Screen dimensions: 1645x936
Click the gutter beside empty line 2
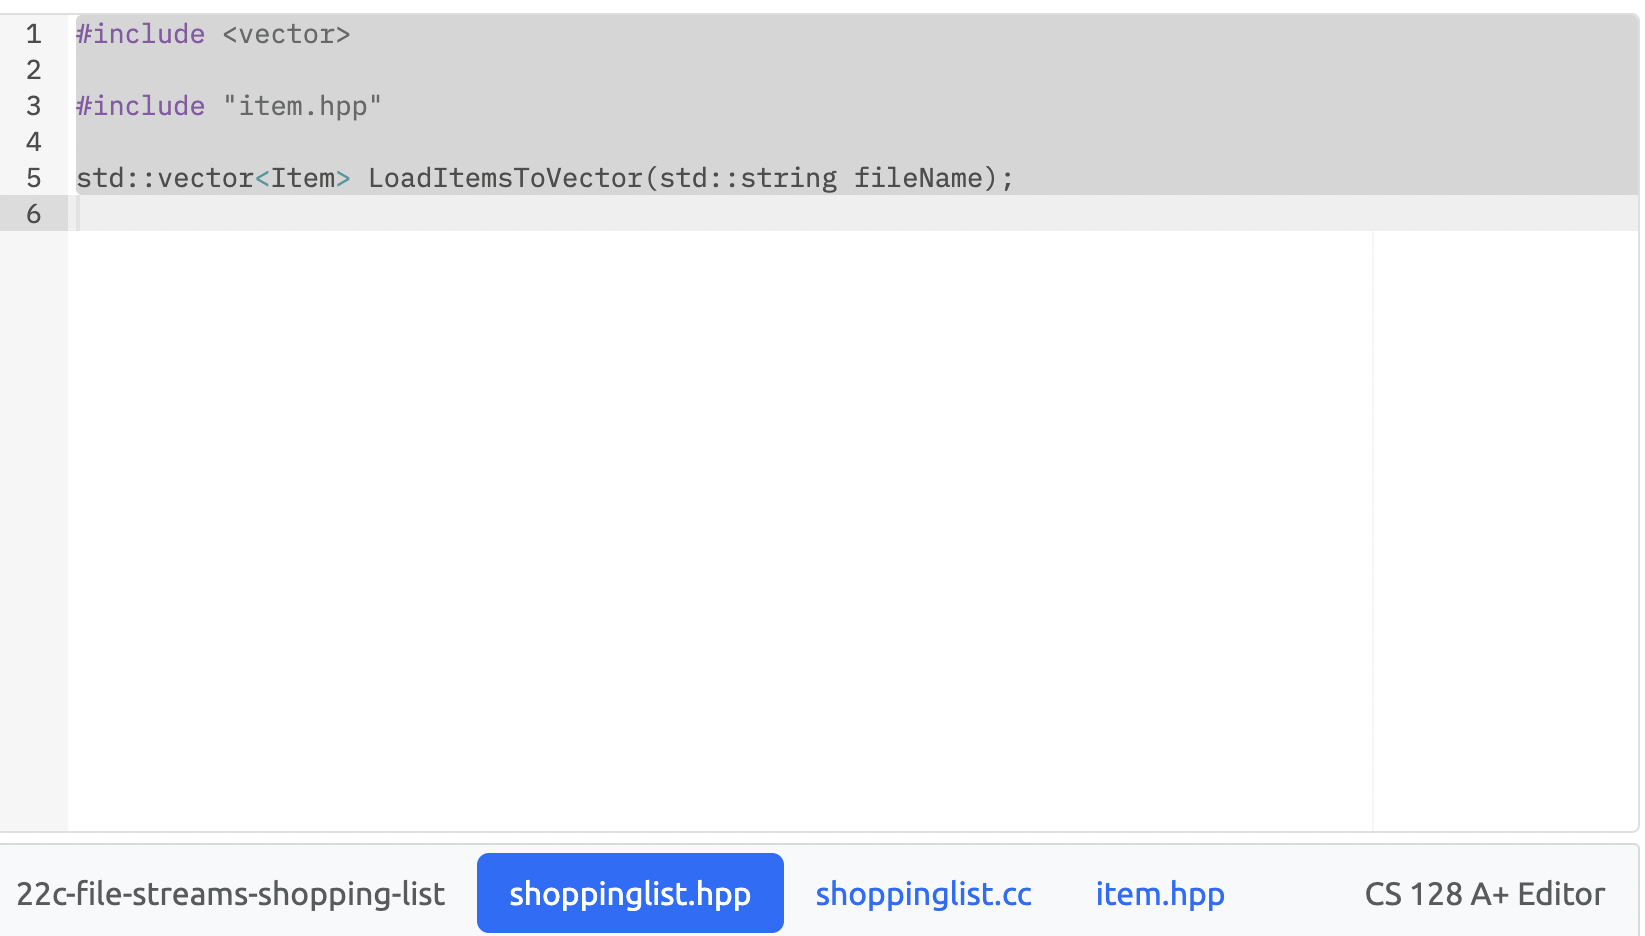[x=33, y=70]
